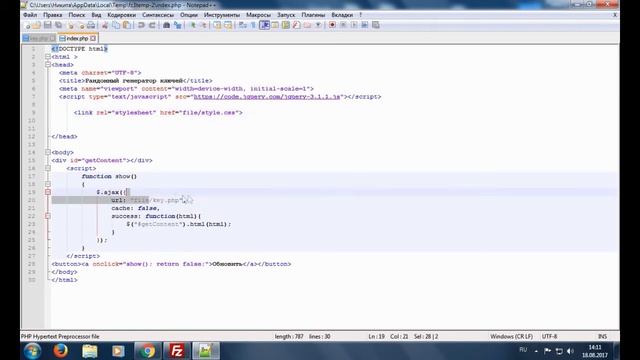
Task: Open the Синтаксисы menu
Action: [158, 15]
